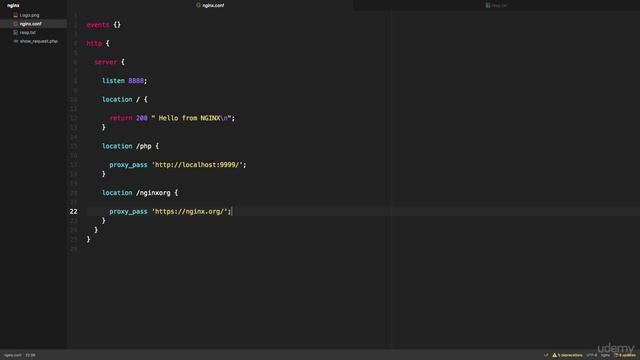The height and width of the screenshot is (360, 640).
Task: Open the updates notification in status bar
Action: click(x=624, y=355)
